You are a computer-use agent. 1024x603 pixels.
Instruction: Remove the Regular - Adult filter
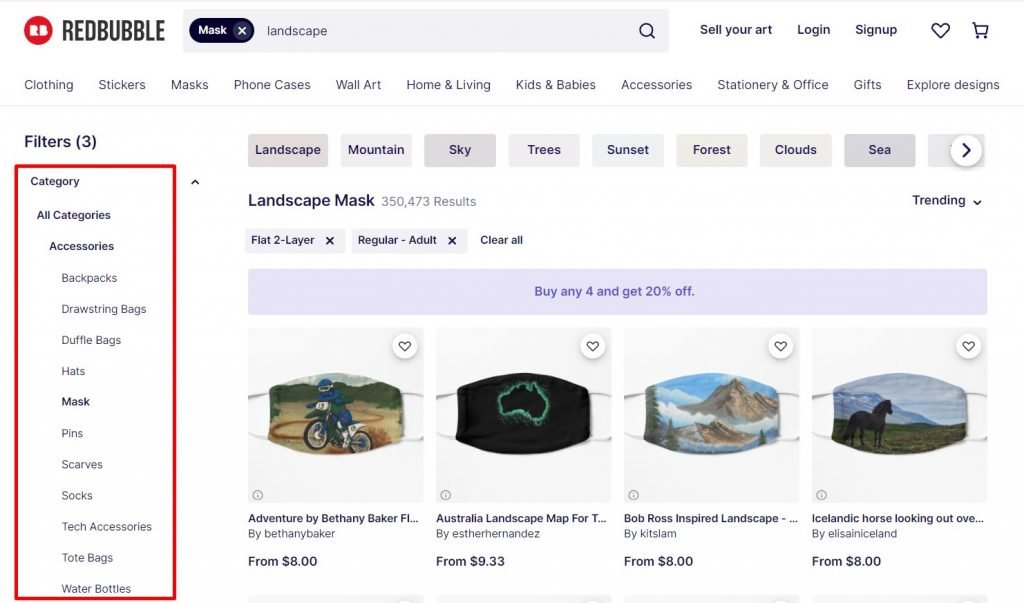coord(452,241)
